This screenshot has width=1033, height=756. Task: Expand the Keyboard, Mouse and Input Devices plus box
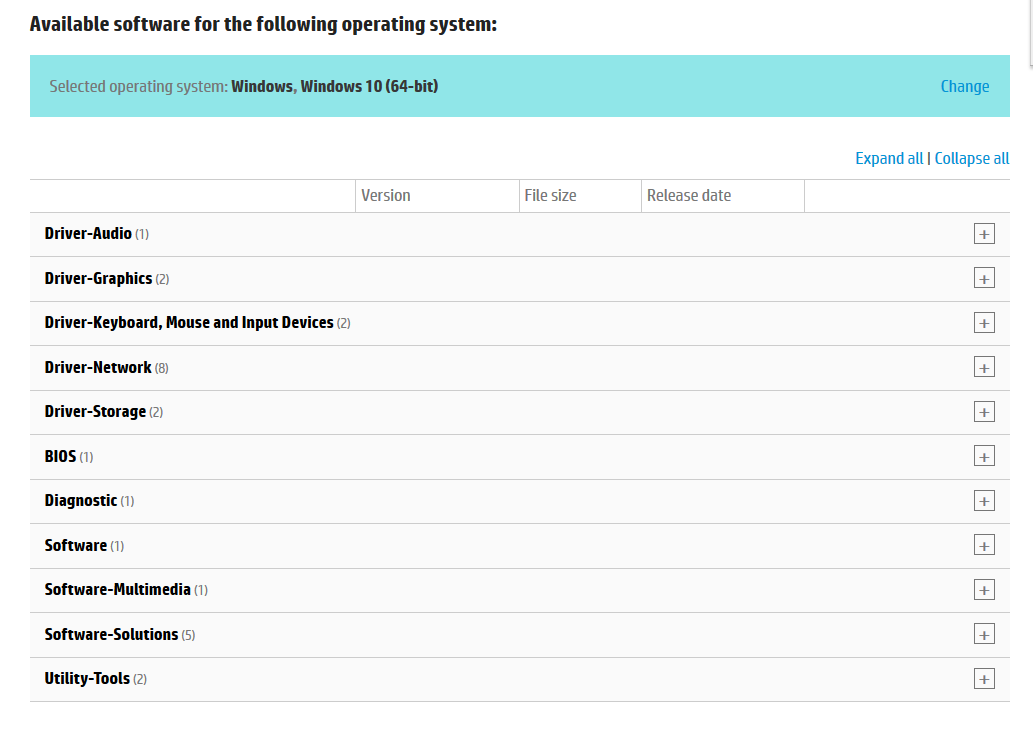tap(984, 323)
